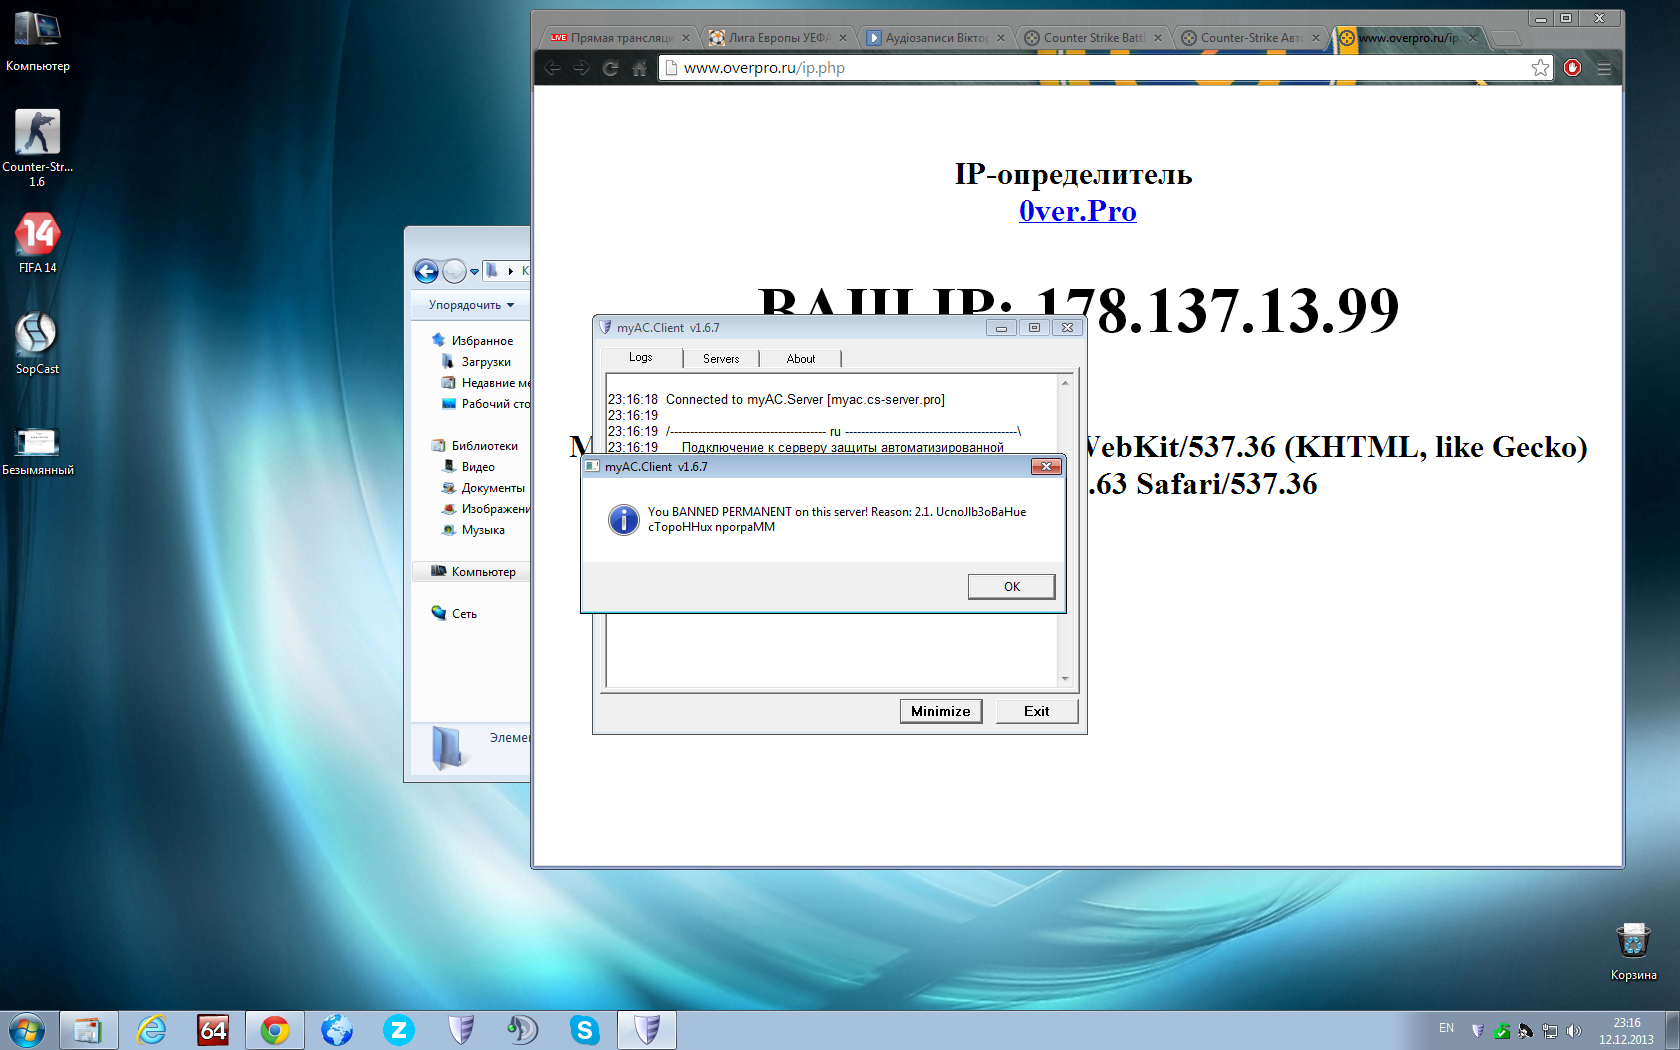Close the 'Лига Европы УЕФА' tab

click(843, 38)
